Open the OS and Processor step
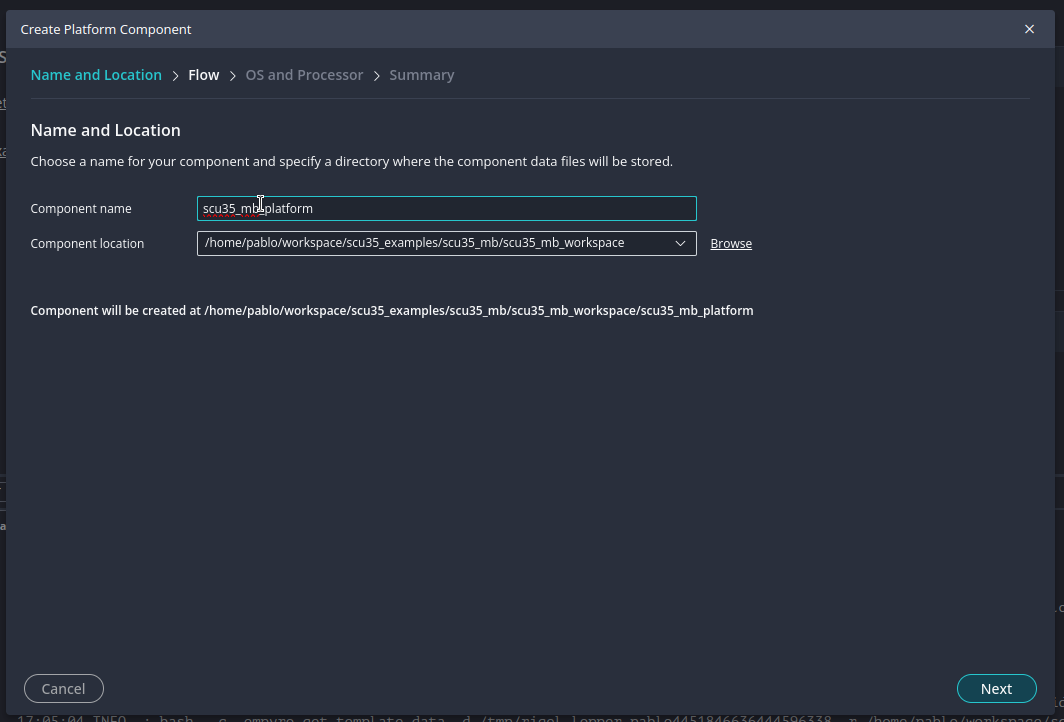This screenshot has height=722, width=1064. [304, 74]
